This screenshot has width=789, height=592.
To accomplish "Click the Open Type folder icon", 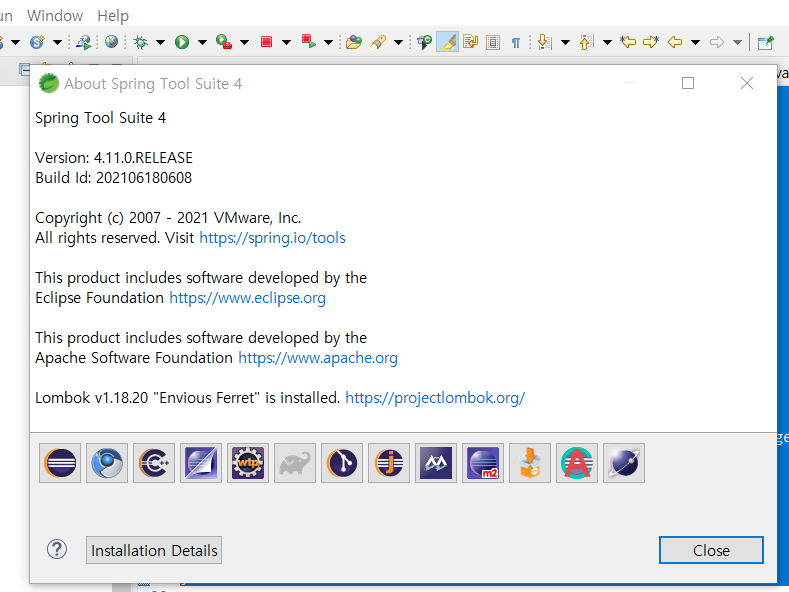I will tap(354, 42).
